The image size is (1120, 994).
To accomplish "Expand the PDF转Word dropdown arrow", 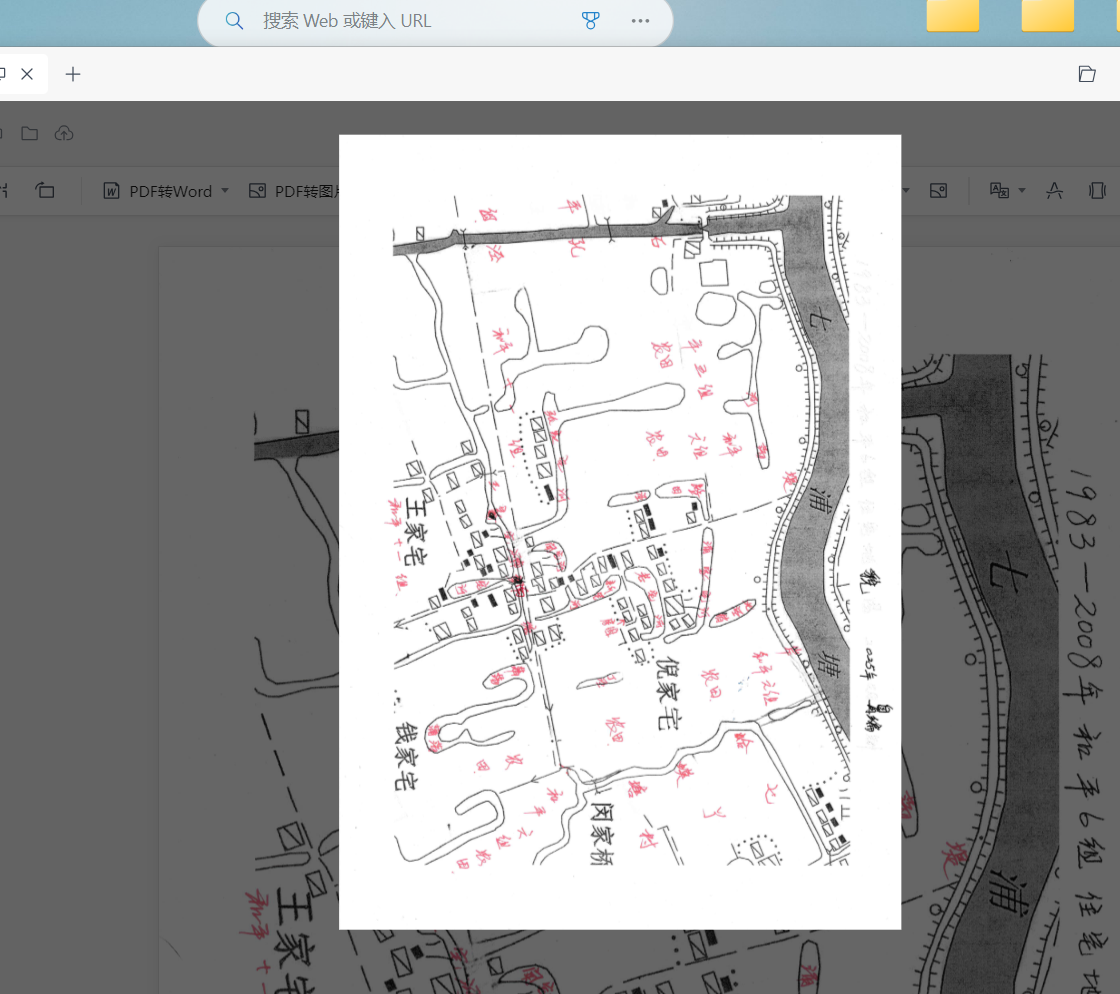I will (x=225, y=191).
